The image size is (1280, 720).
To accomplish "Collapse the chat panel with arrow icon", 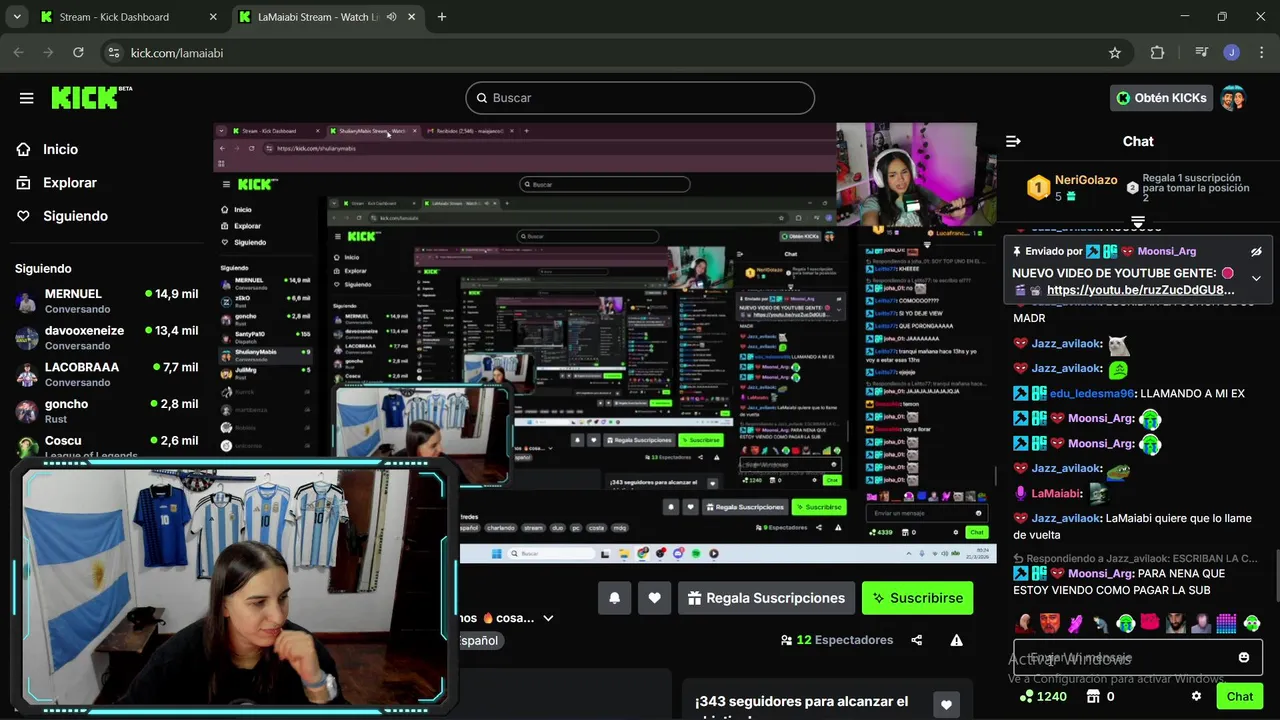I will tap(1013, 142).
